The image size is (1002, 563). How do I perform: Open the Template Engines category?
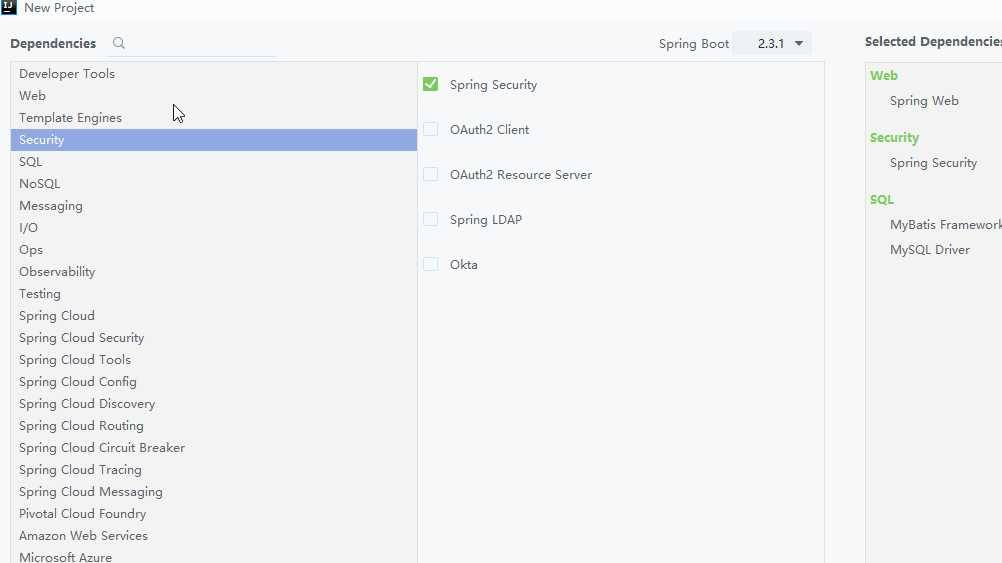point(70,118)
